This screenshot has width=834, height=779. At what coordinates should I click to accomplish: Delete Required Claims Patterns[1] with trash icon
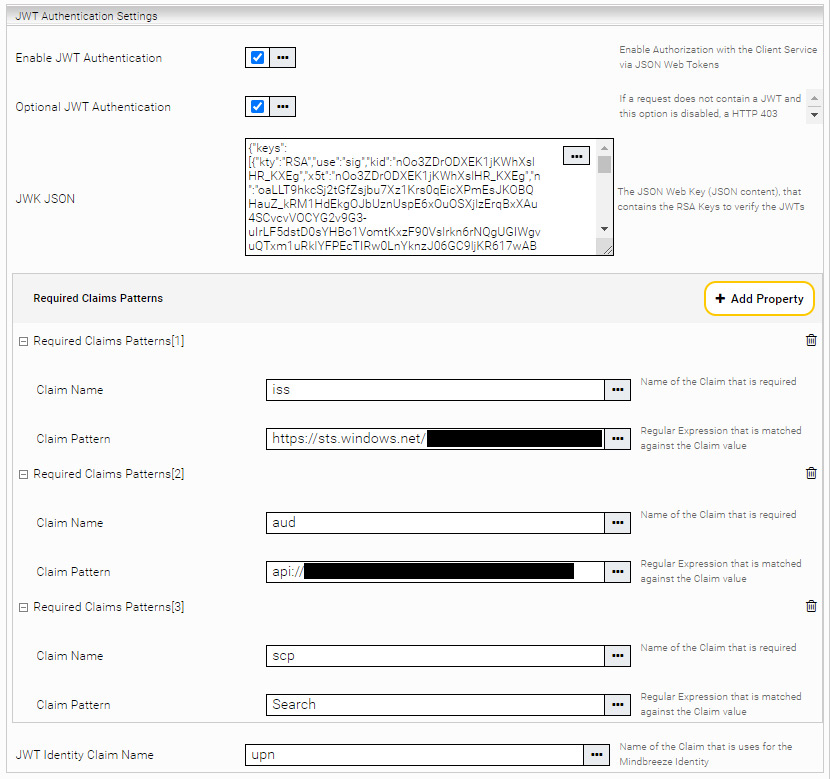pyautogui.click(x=811, y=340)
